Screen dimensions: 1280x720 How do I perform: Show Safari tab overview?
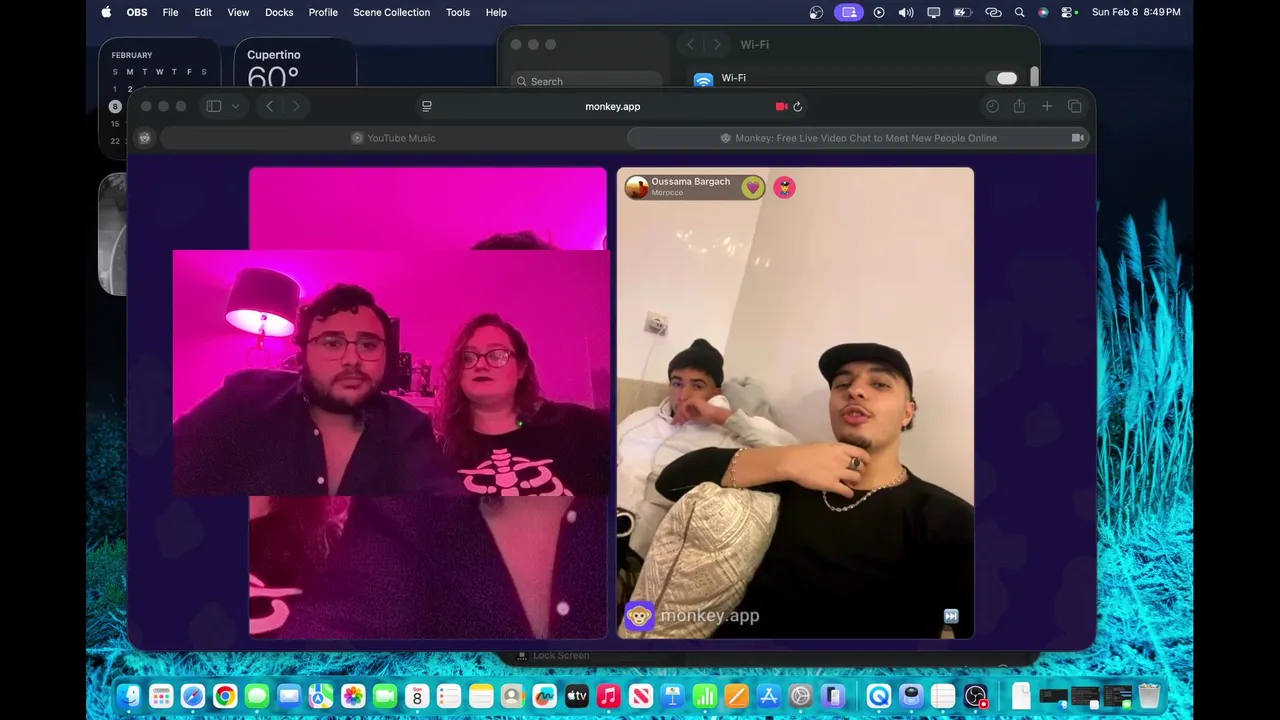click(x=1075, y=106)
